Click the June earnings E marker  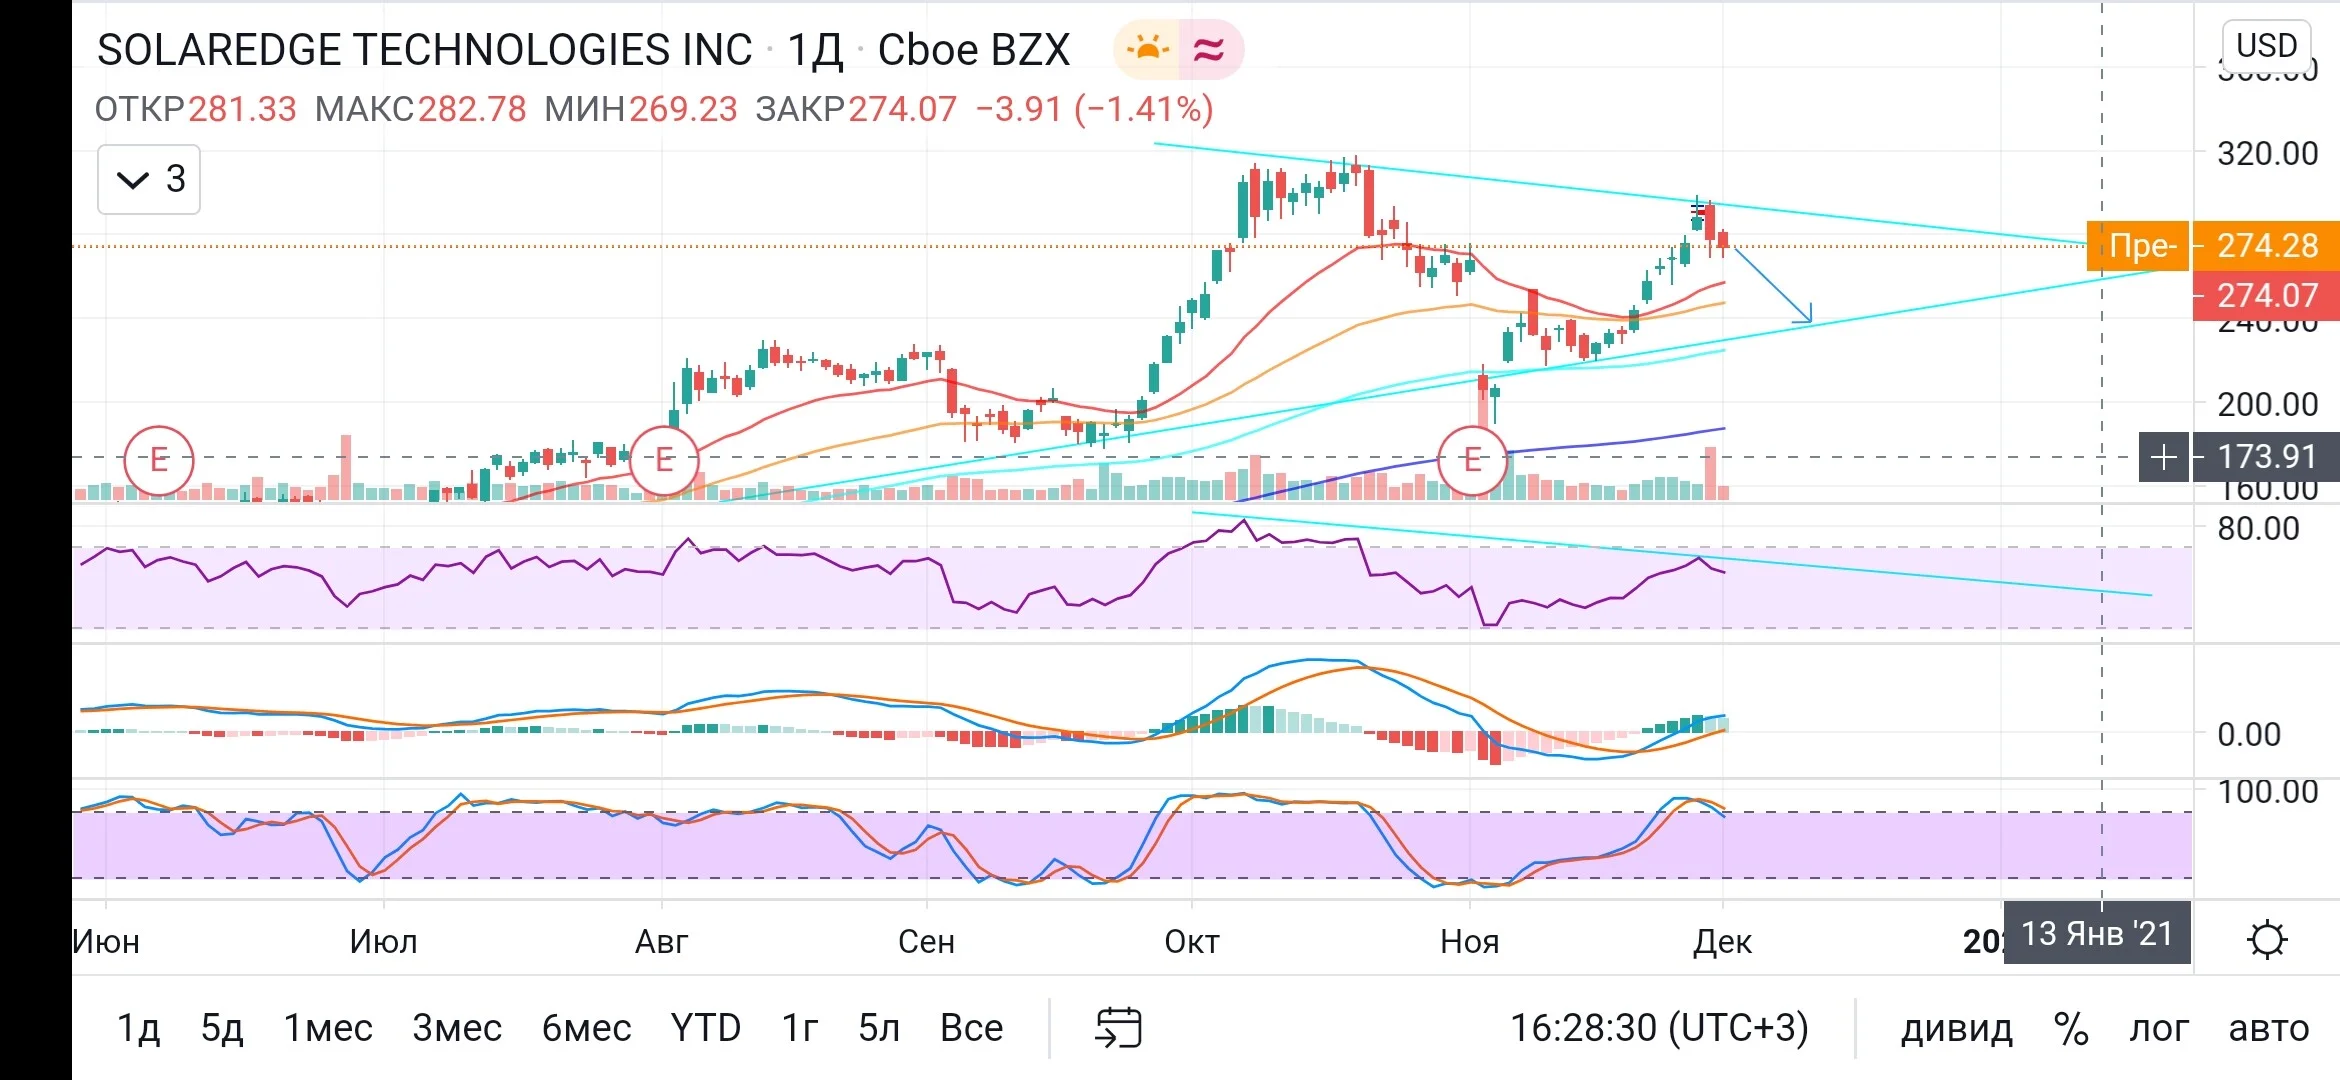tap(158, 461)
